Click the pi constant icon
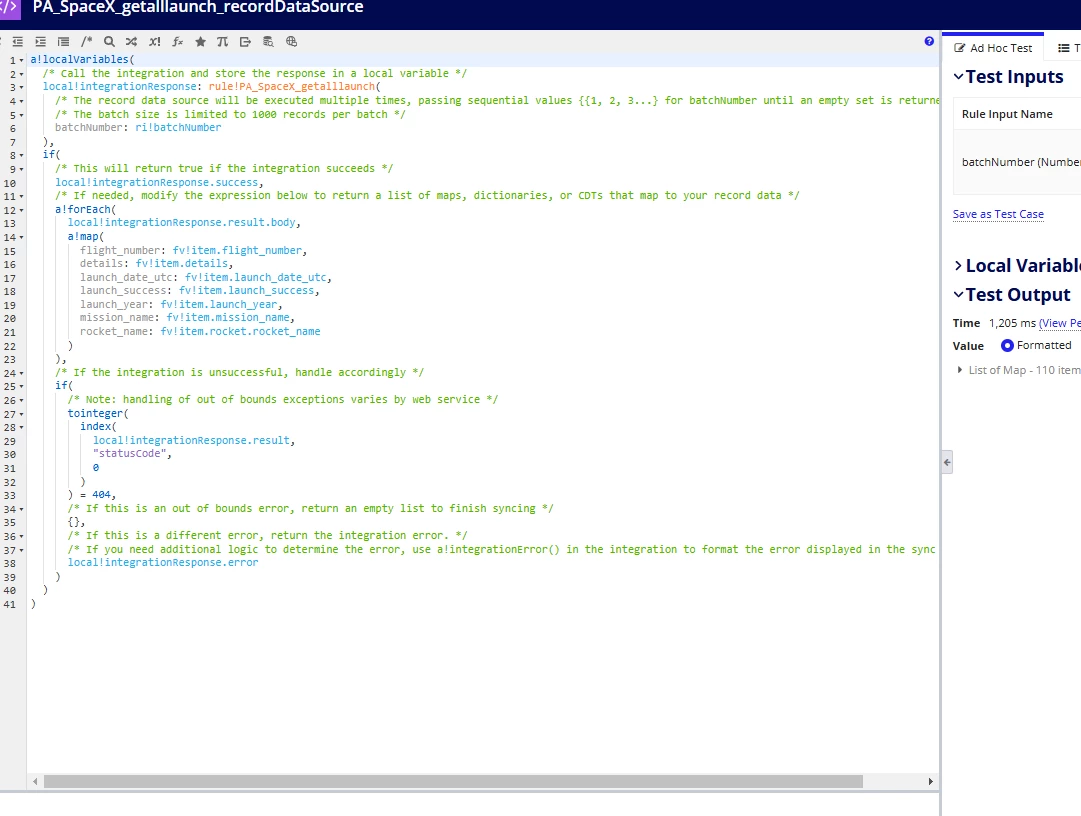 point(222,42)
